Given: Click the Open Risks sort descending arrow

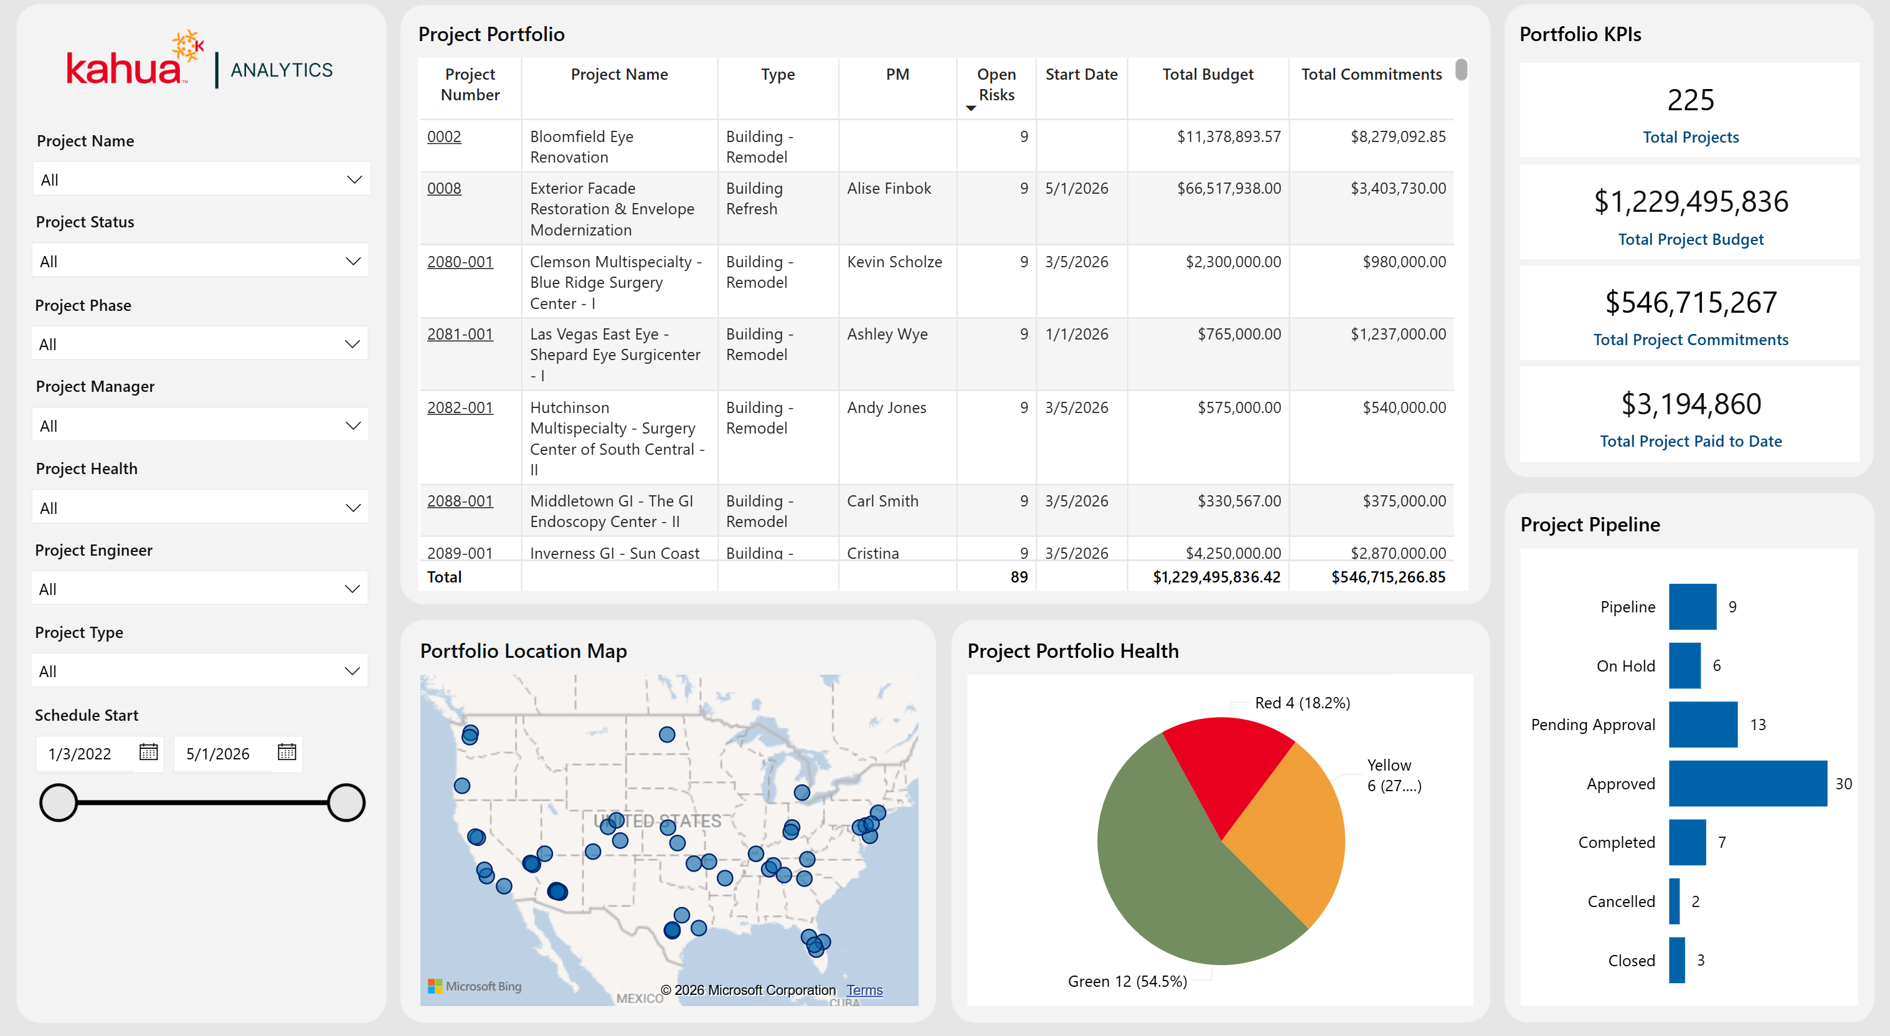Looking at the screenshot, I should 971,108.
